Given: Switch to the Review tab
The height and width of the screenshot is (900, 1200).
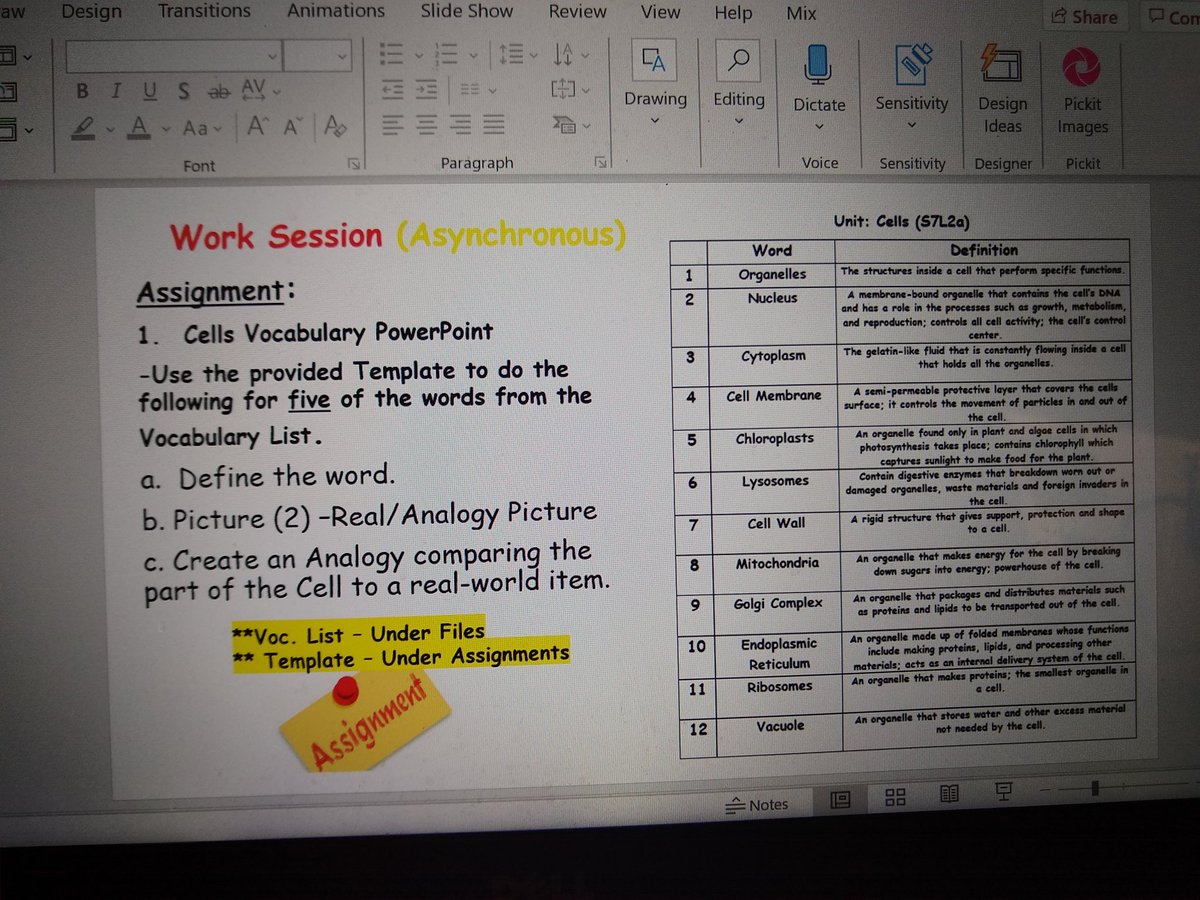Looking at the screenshot, I should [x=577, y=13].
